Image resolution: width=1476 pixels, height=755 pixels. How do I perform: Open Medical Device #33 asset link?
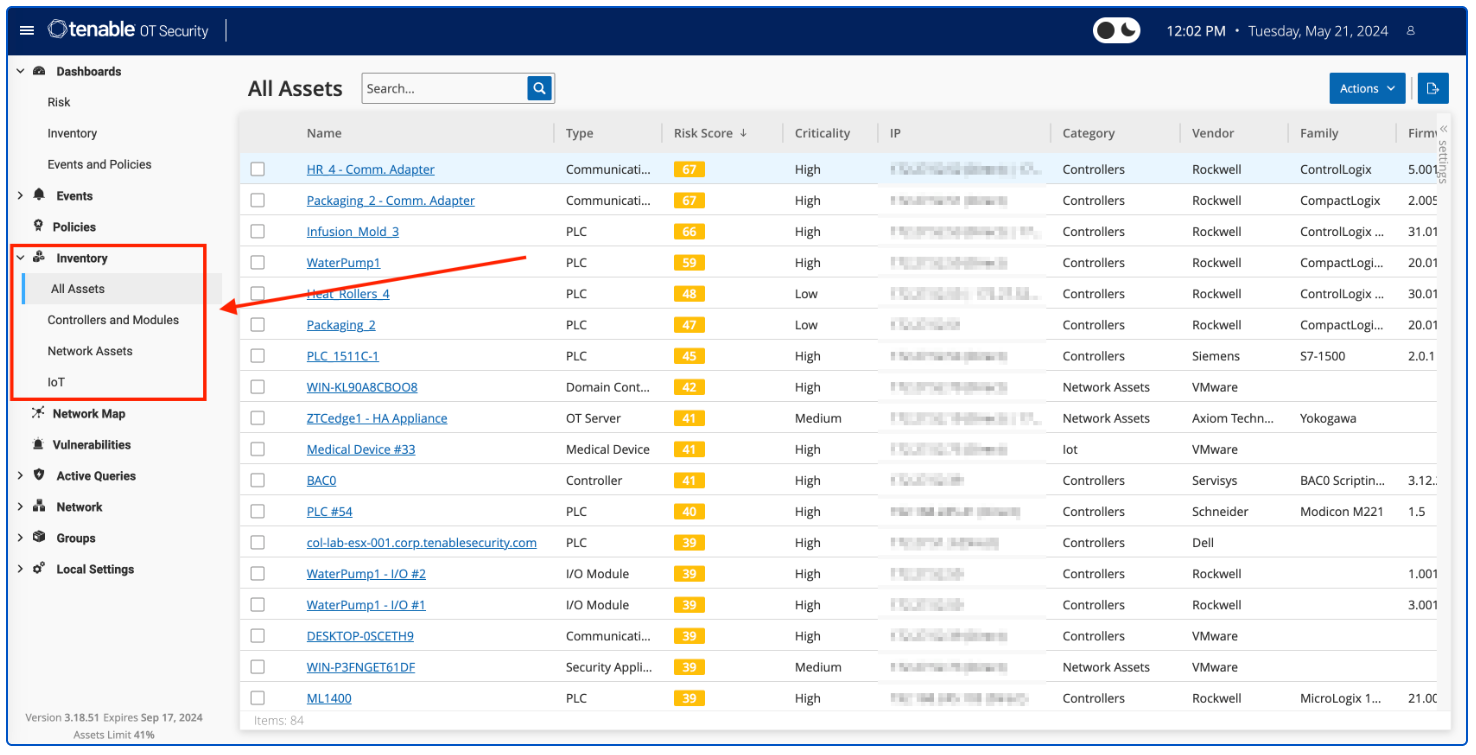360,449
